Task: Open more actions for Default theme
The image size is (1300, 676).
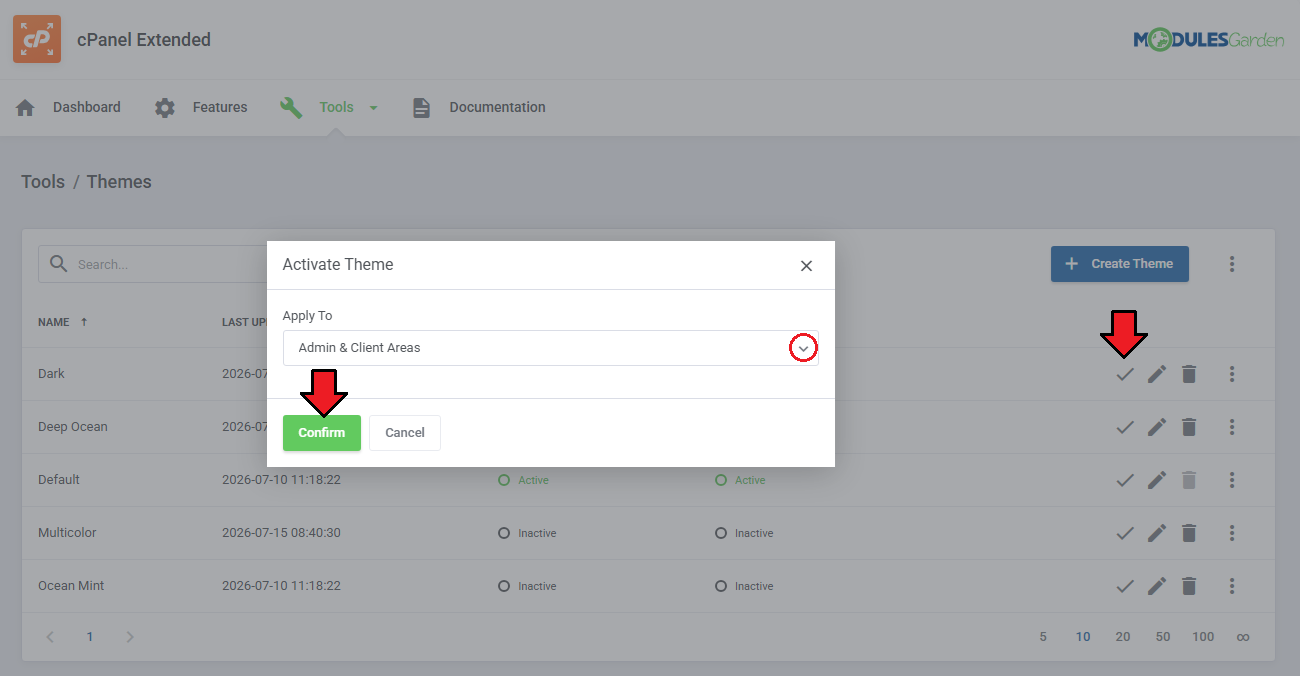Action: (x=1232, y=480)
